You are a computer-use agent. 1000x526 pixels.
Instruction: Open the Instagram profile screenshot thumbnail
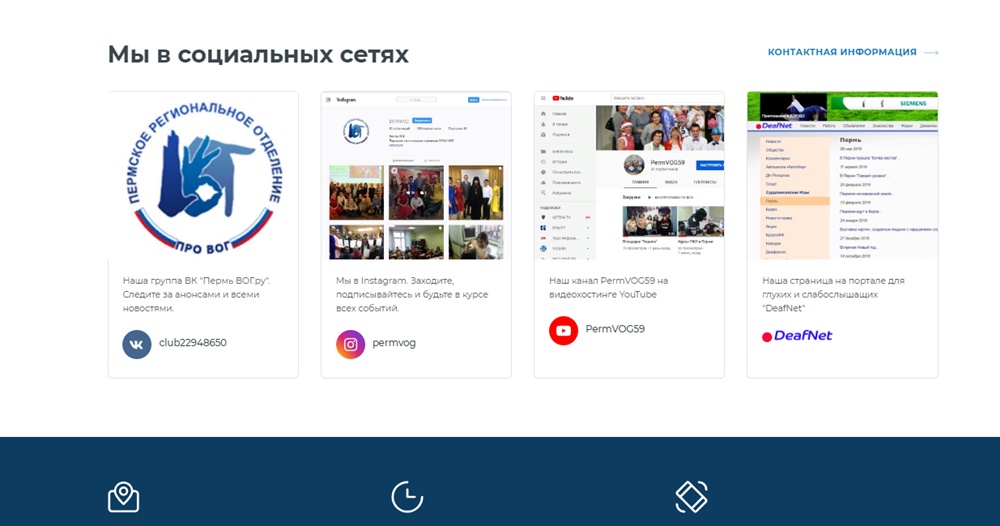click(x=416, y=176)
